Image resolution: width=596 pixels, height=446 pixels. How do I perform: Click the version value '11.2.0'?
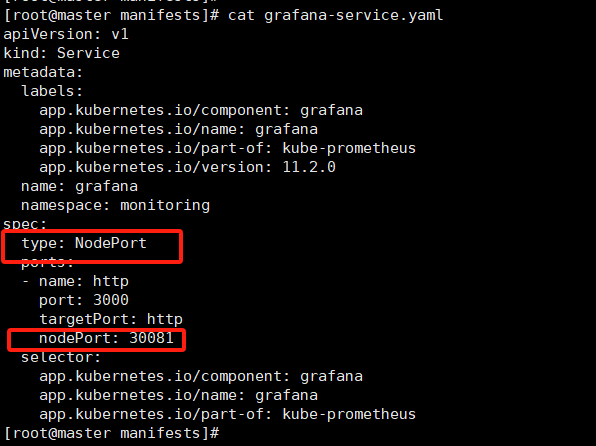pos(309,167)
